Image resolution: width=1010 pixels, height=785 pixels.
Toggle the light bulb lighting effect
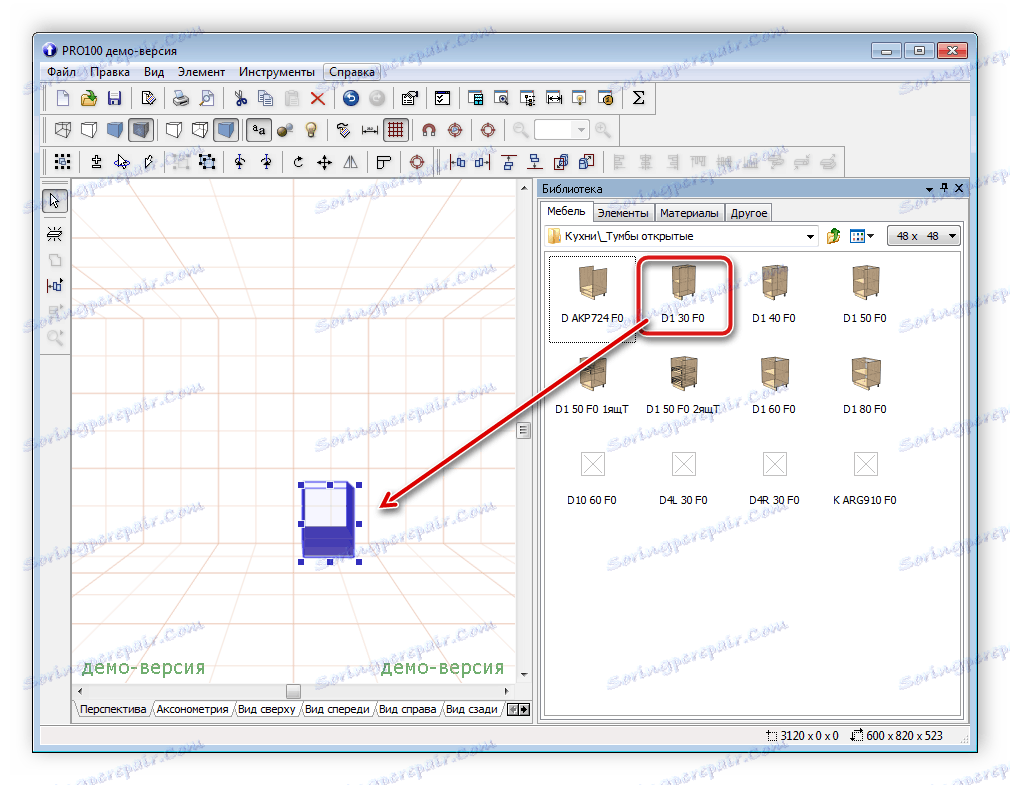(x=311, y=130)
